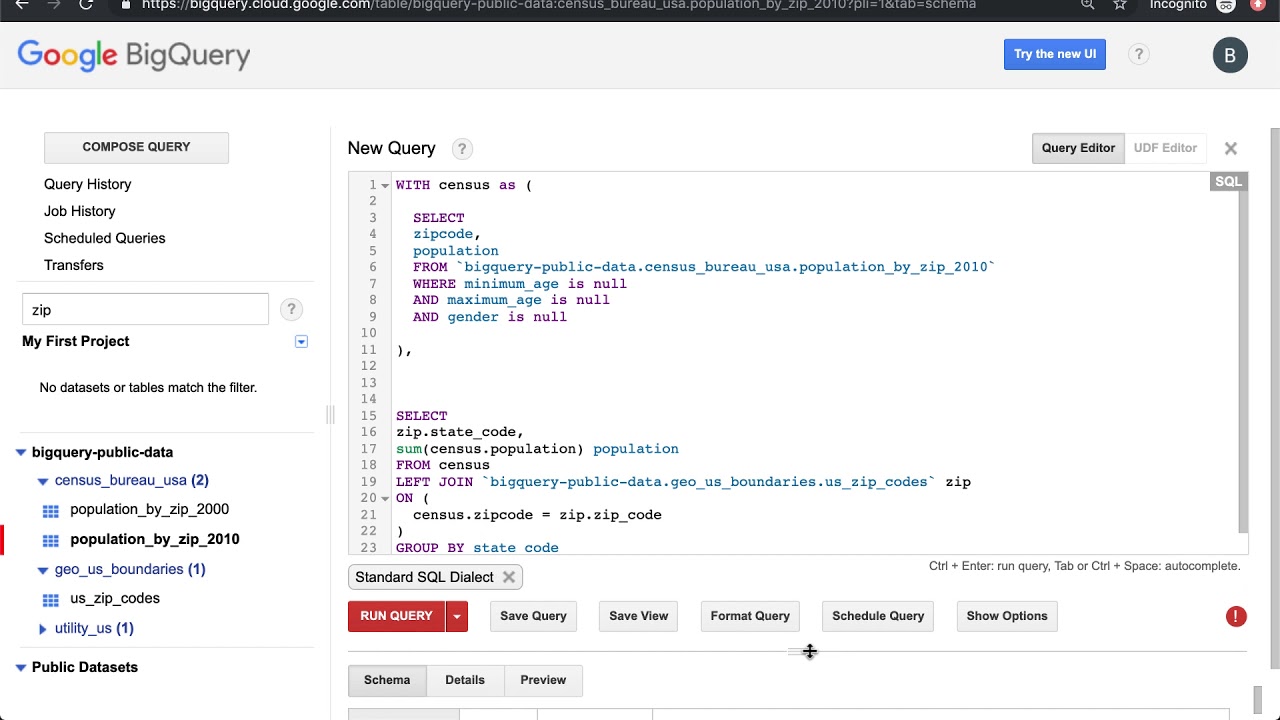
Task: Click the browser address bar URL
Action: pos(559,5)
